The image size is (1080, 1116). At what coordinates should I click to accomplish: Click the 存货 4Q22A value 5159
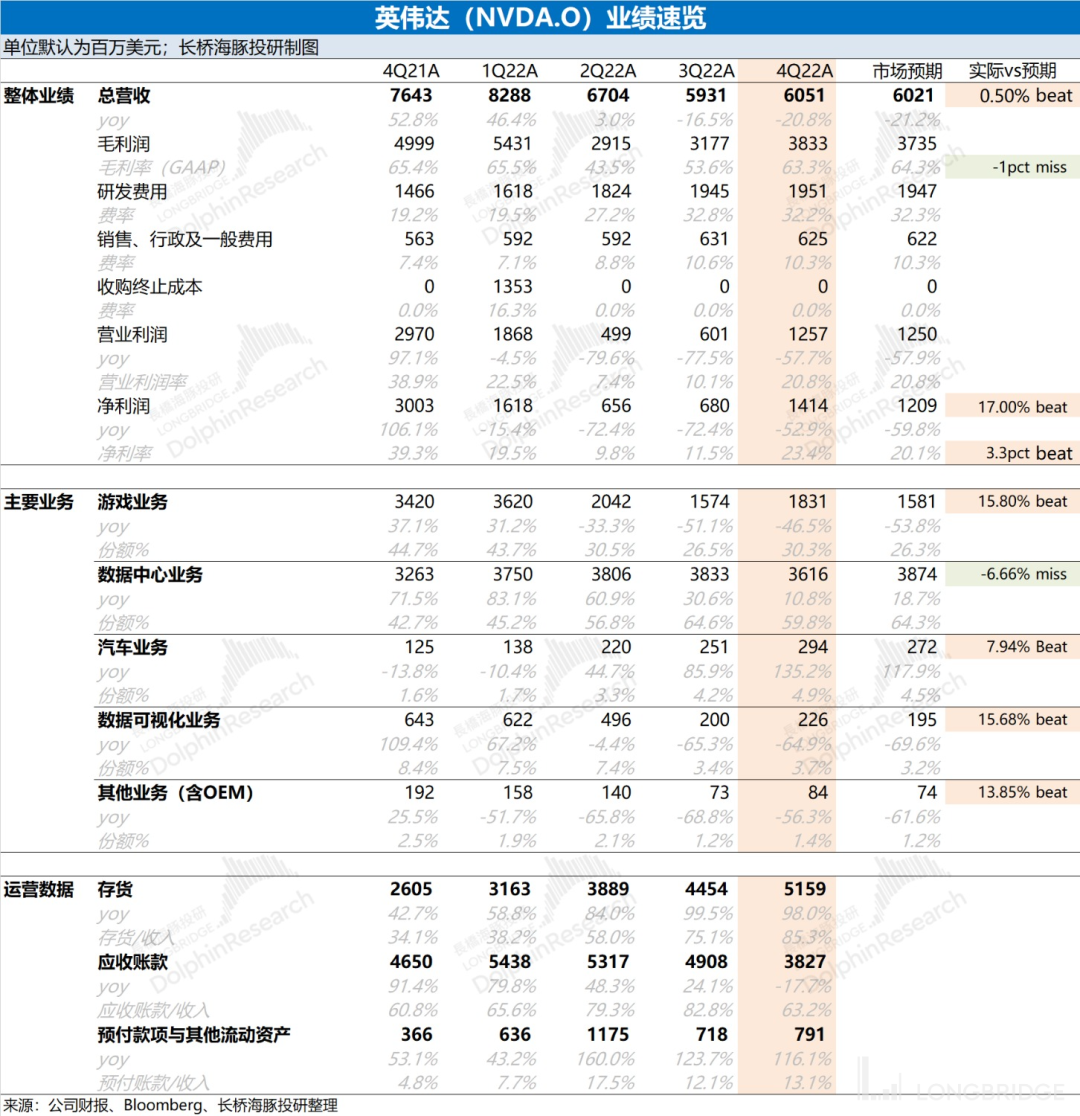point(804,890)
